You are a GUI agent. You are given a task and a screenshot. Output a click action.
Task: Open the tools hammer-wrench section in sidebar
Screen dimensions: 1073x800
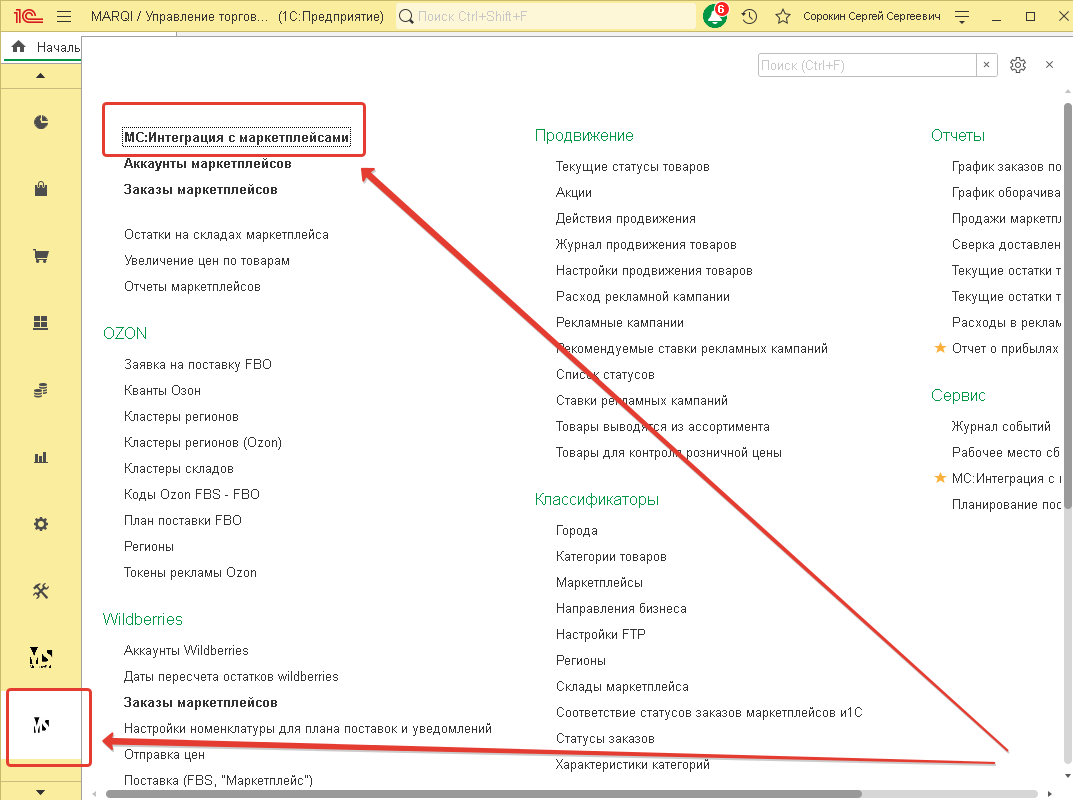coord(41,591)
